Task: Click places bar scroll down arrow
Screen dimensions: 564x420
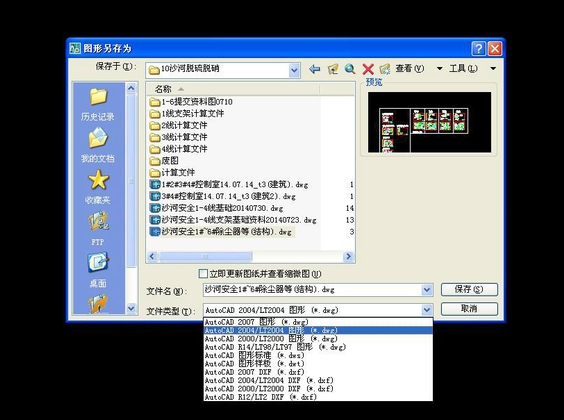Action: point(131,308)
